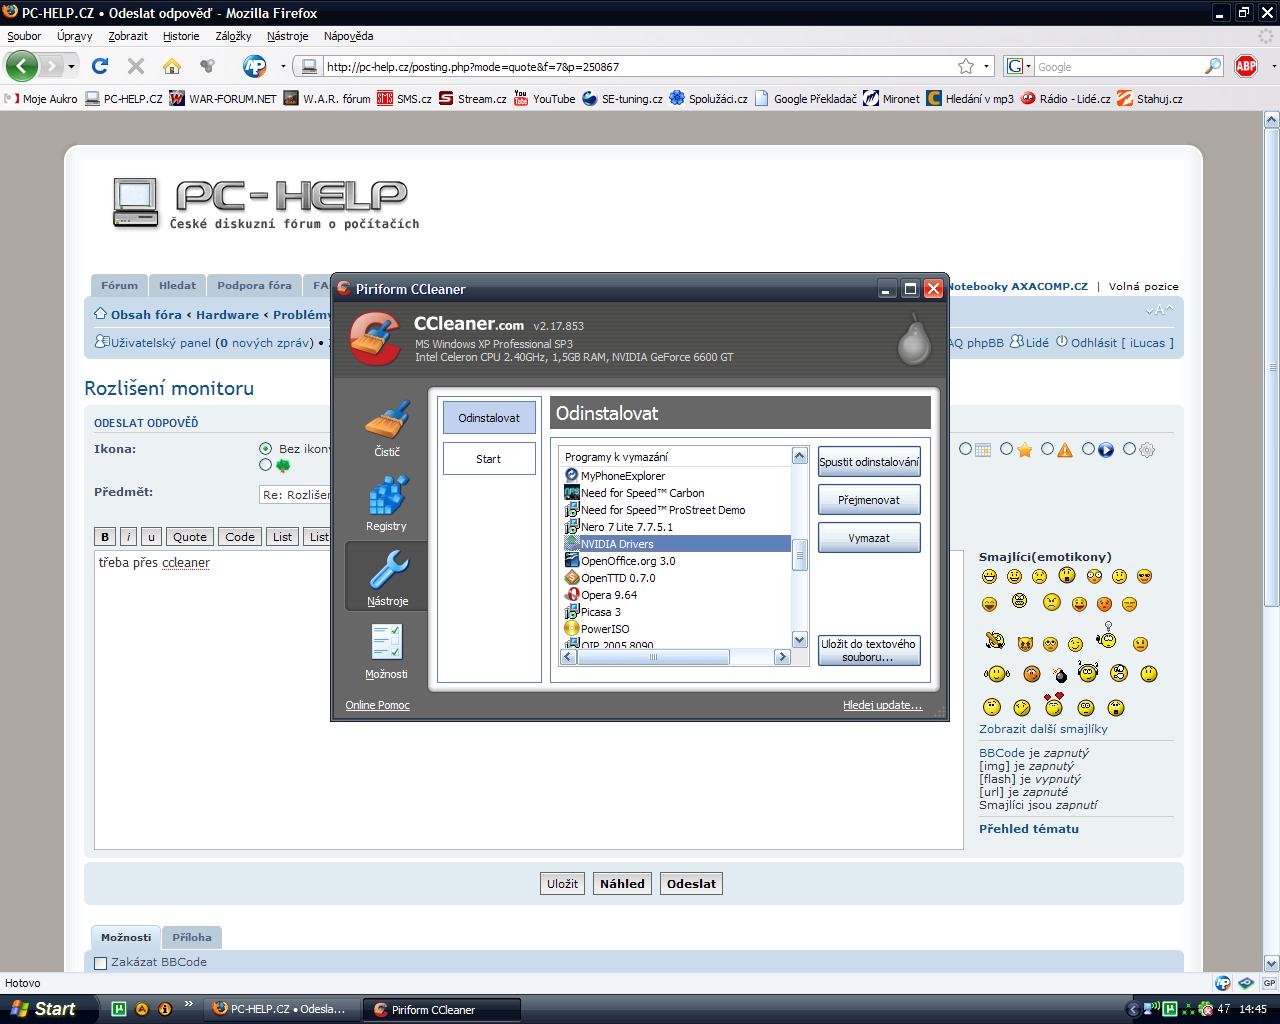Choose the blue arrow post icon radio
Viewport: 1280px width, 1024px height.
click(x=1088, y=450)
